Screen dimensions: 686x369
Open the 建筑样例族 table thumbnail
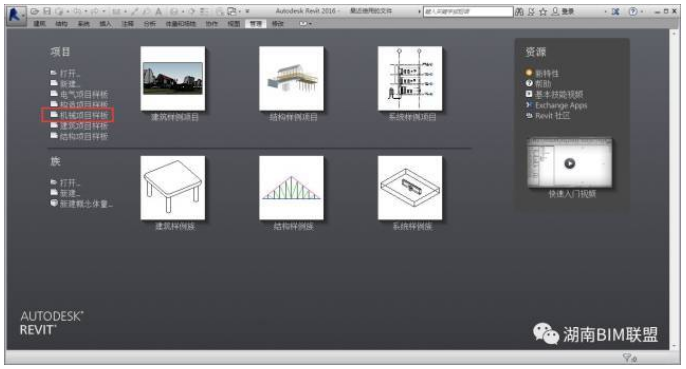173,188
